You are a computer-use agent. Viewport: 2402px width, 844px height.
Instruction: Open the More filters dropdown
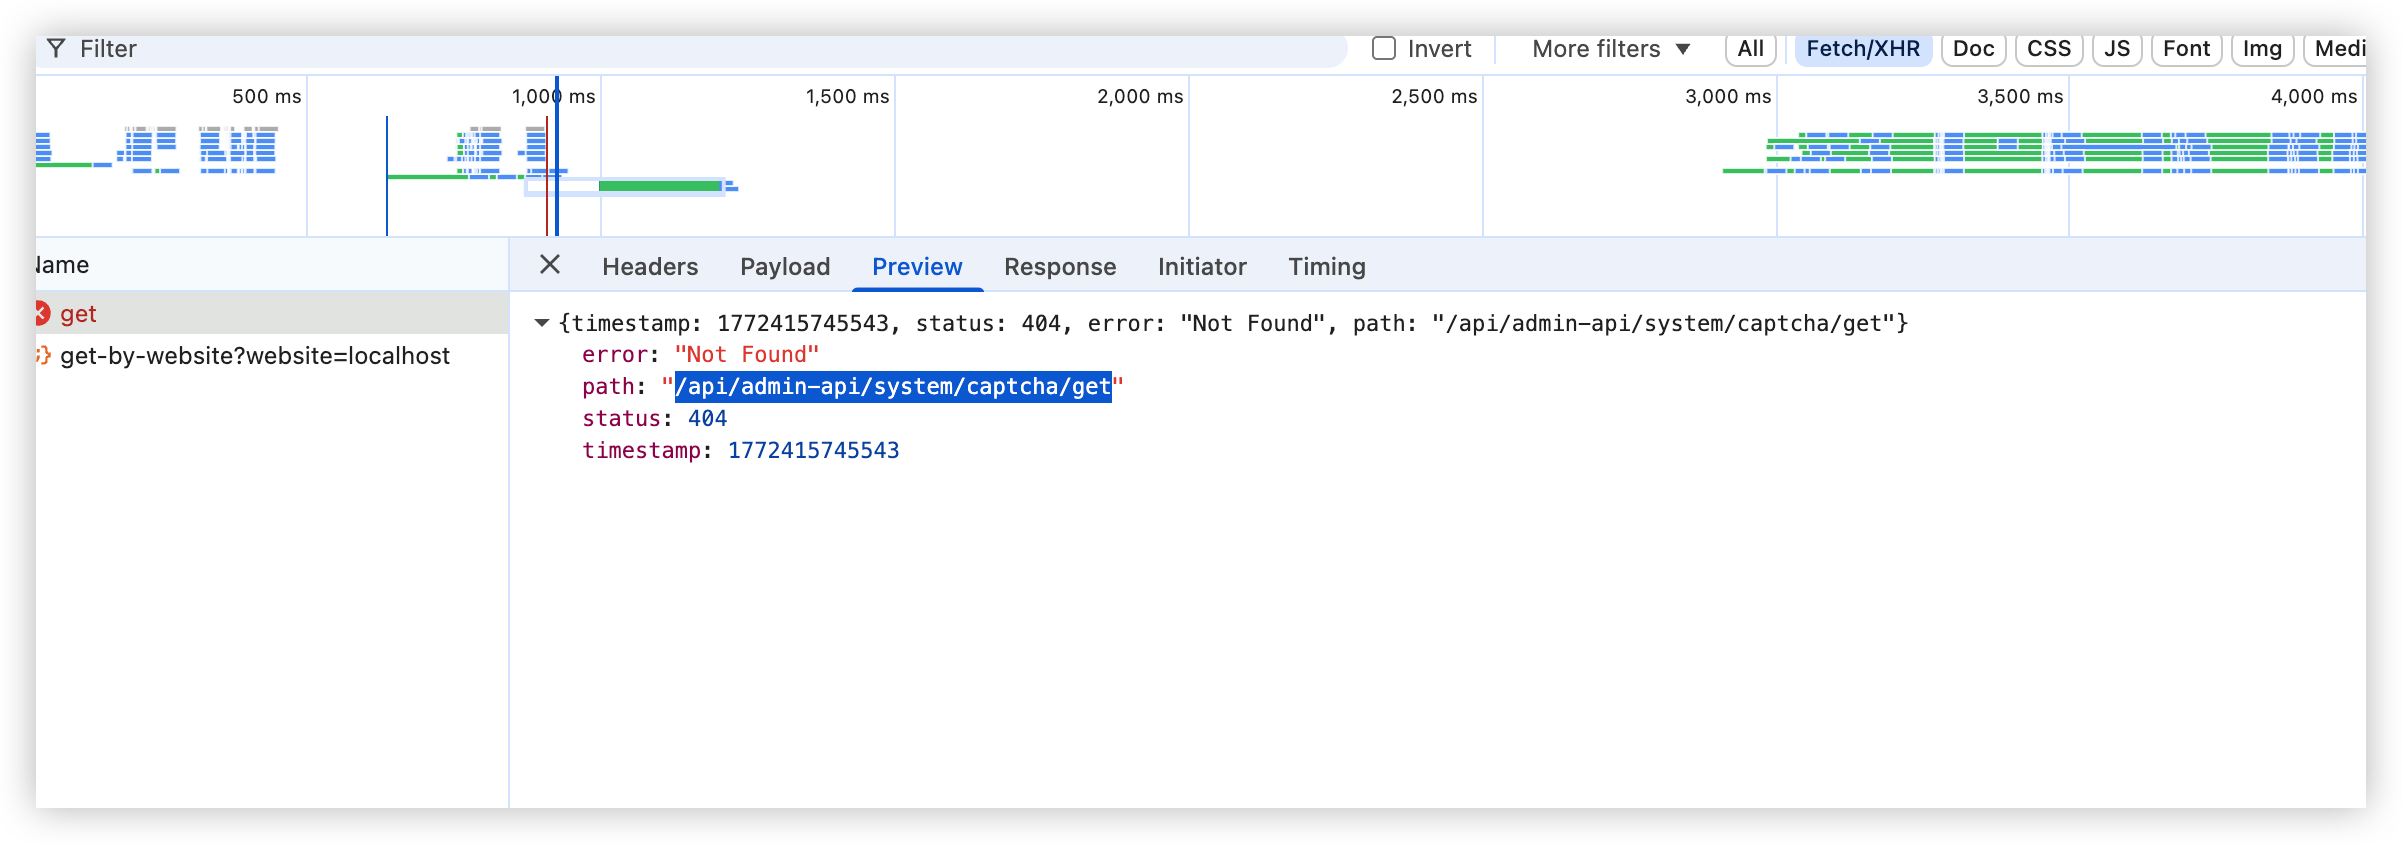tap(1610, 49)
